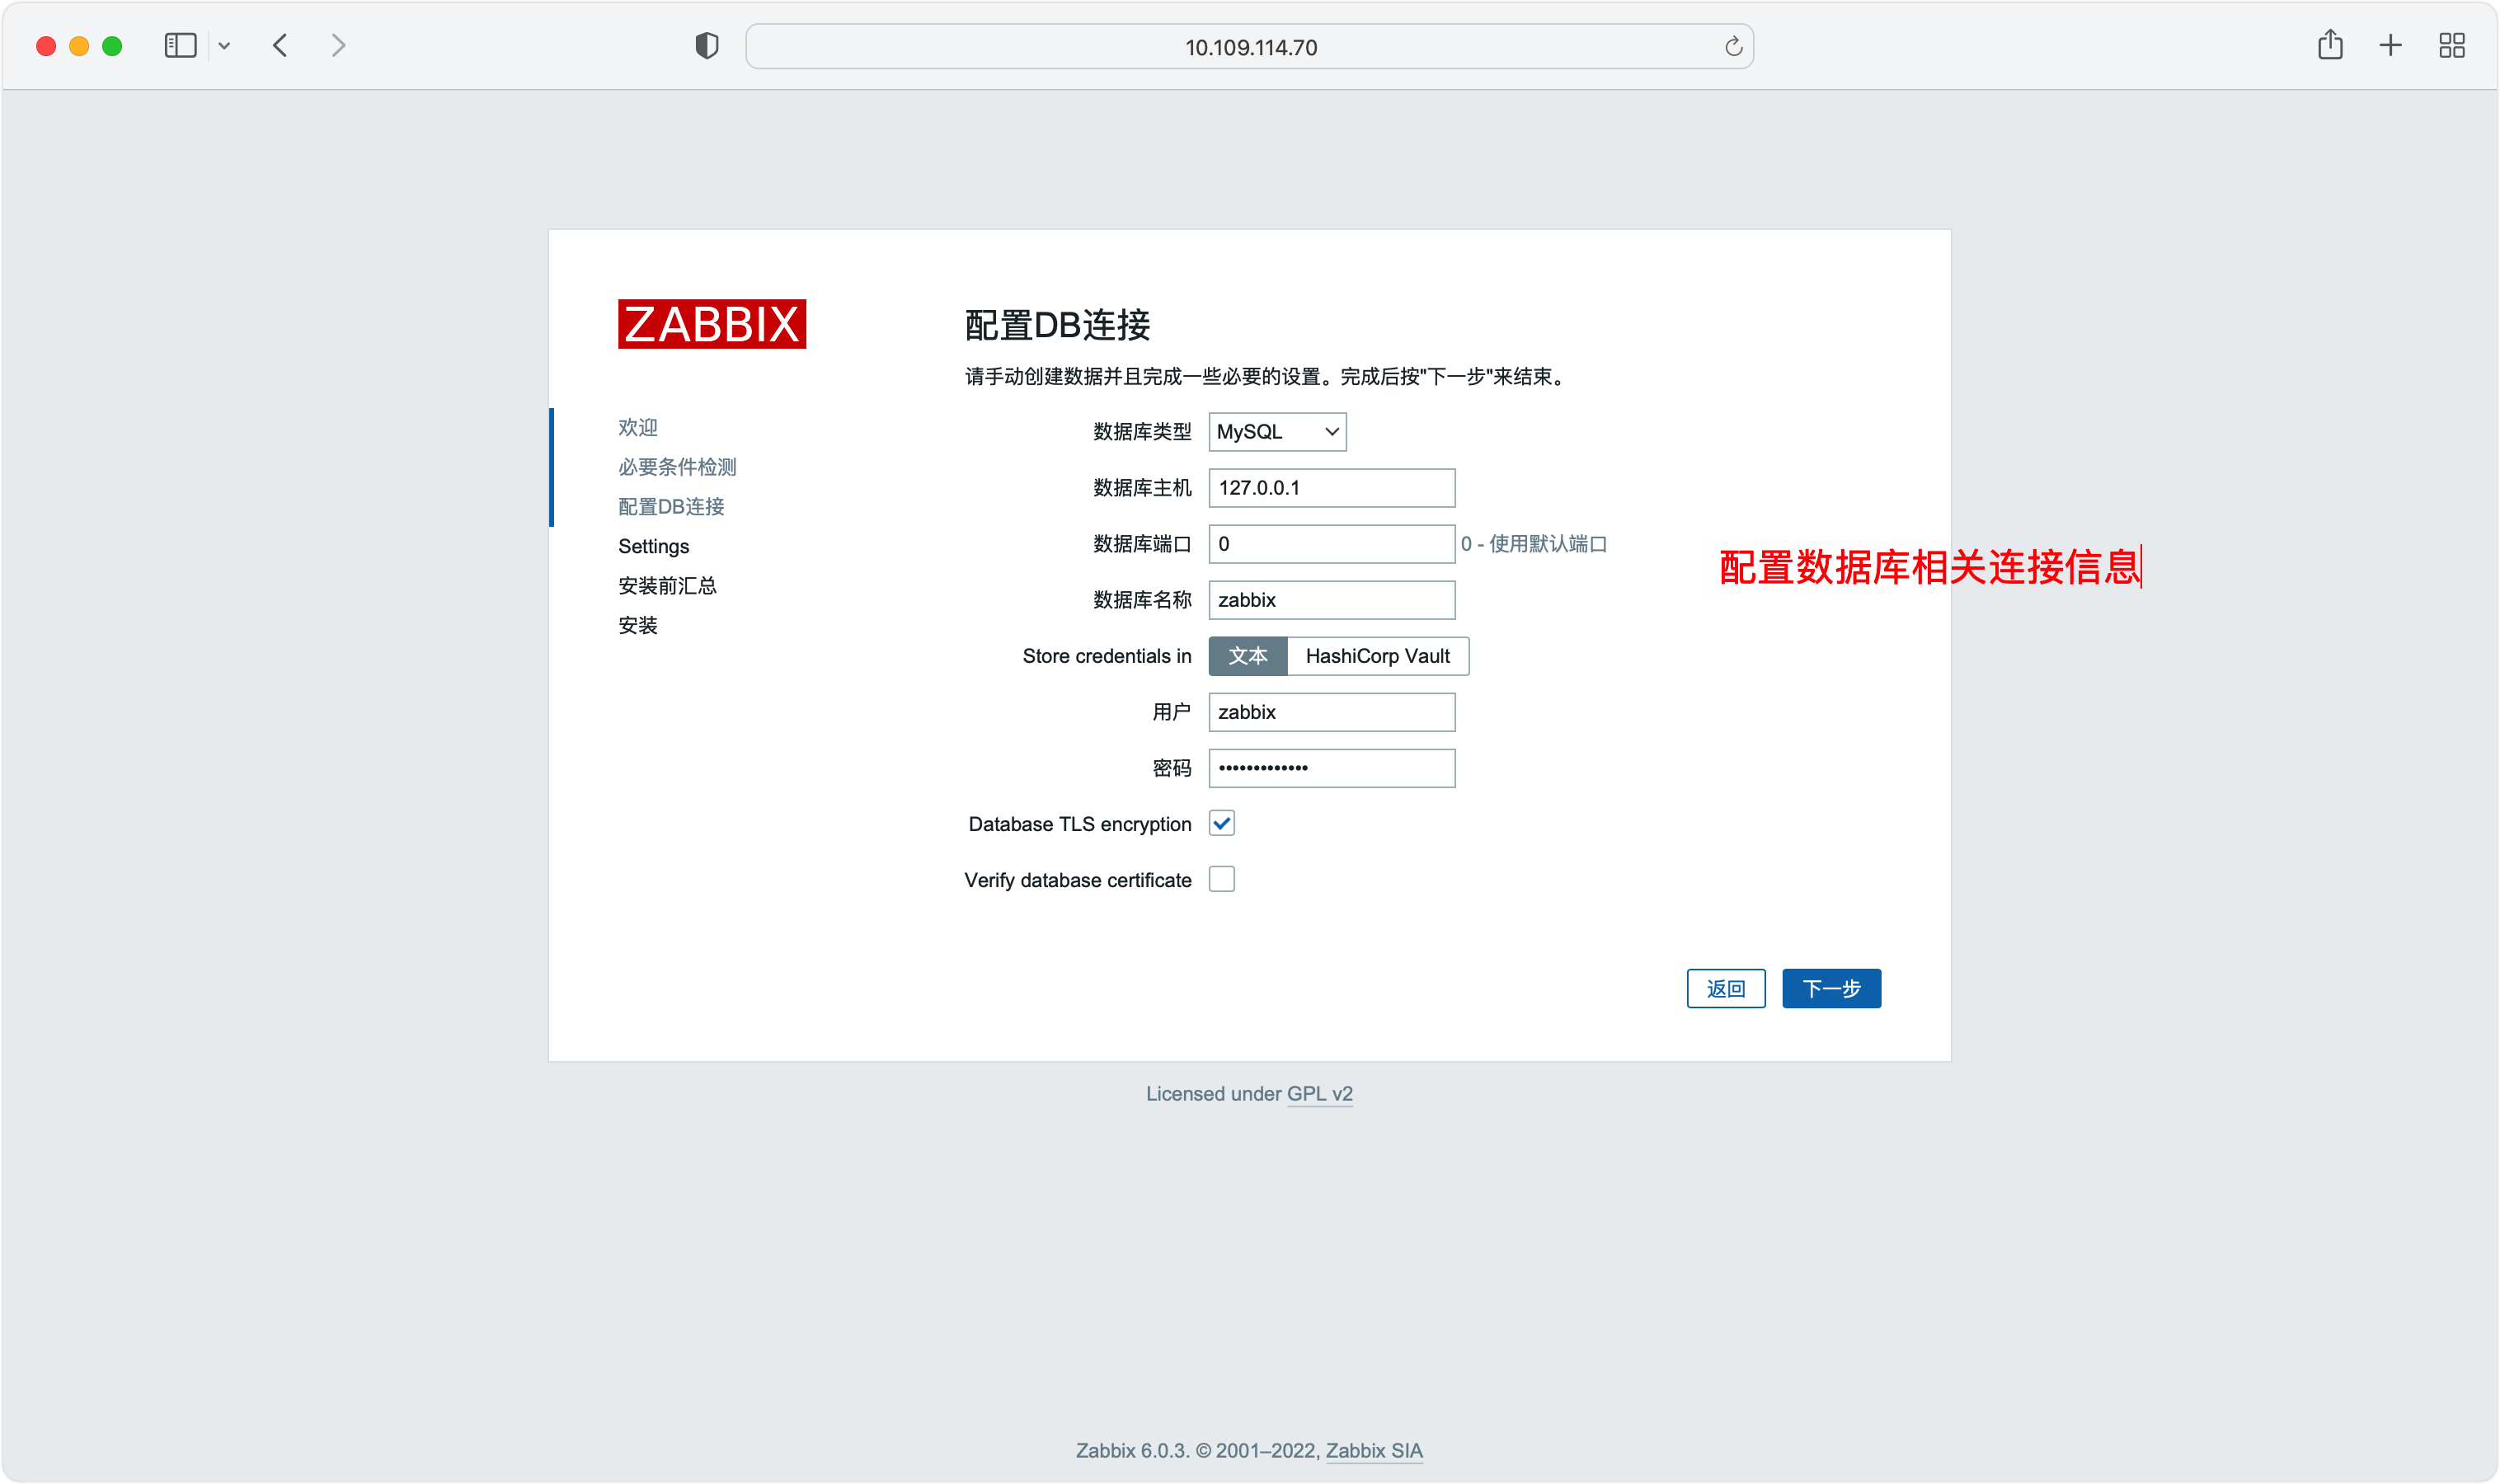This screenshot has width=2500, height=1484.
Task: Select the 安装 step
Action: tap(637, 626)
